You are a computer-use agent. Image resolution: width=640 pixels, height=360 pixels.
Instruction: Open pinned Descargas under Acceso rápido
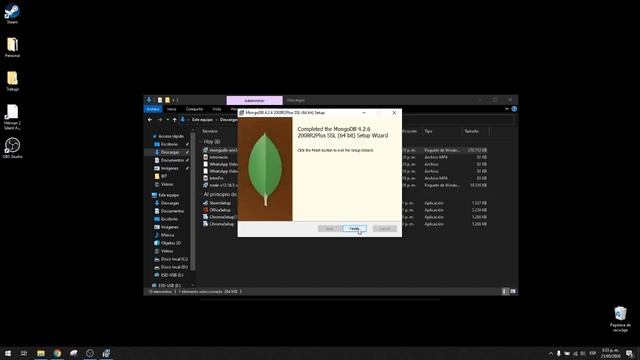[x=170, y=152]
